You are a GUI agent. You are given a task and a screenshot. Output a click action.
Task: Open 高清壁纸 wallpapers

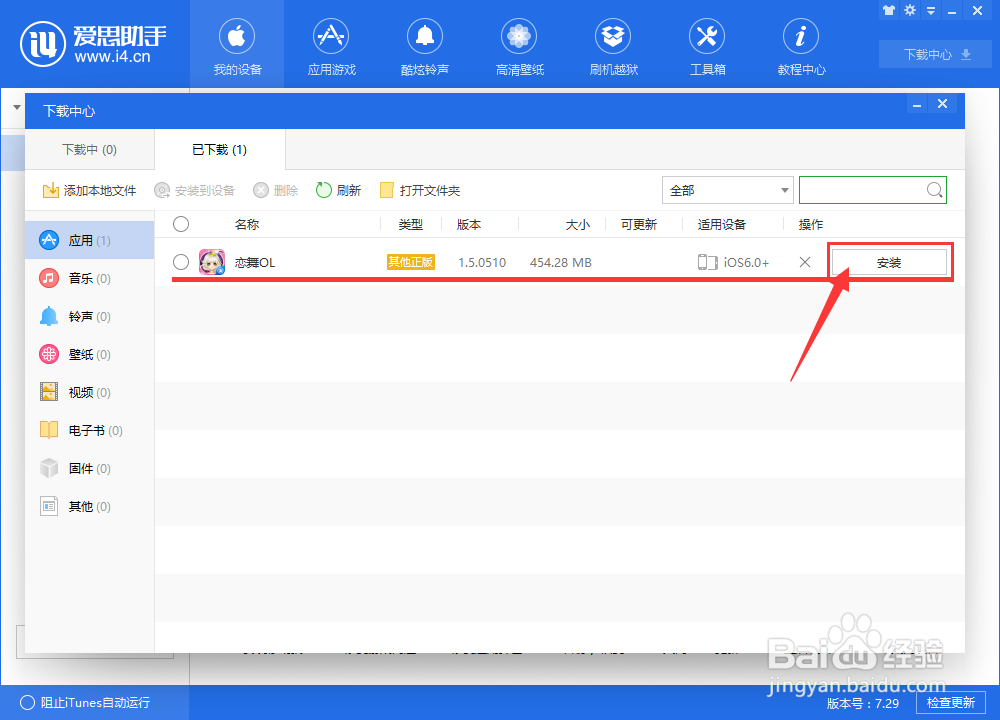[519, 45]
